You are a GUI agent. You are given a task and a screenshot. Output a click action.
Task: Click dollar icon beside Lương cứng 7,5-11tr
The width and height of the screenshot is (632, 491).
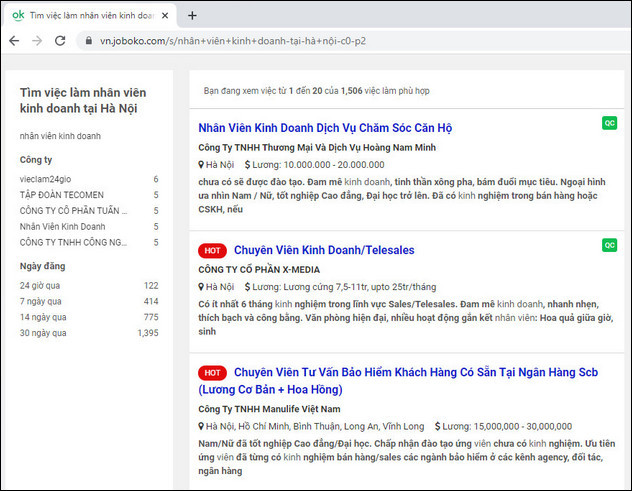(x=247, y=287)
